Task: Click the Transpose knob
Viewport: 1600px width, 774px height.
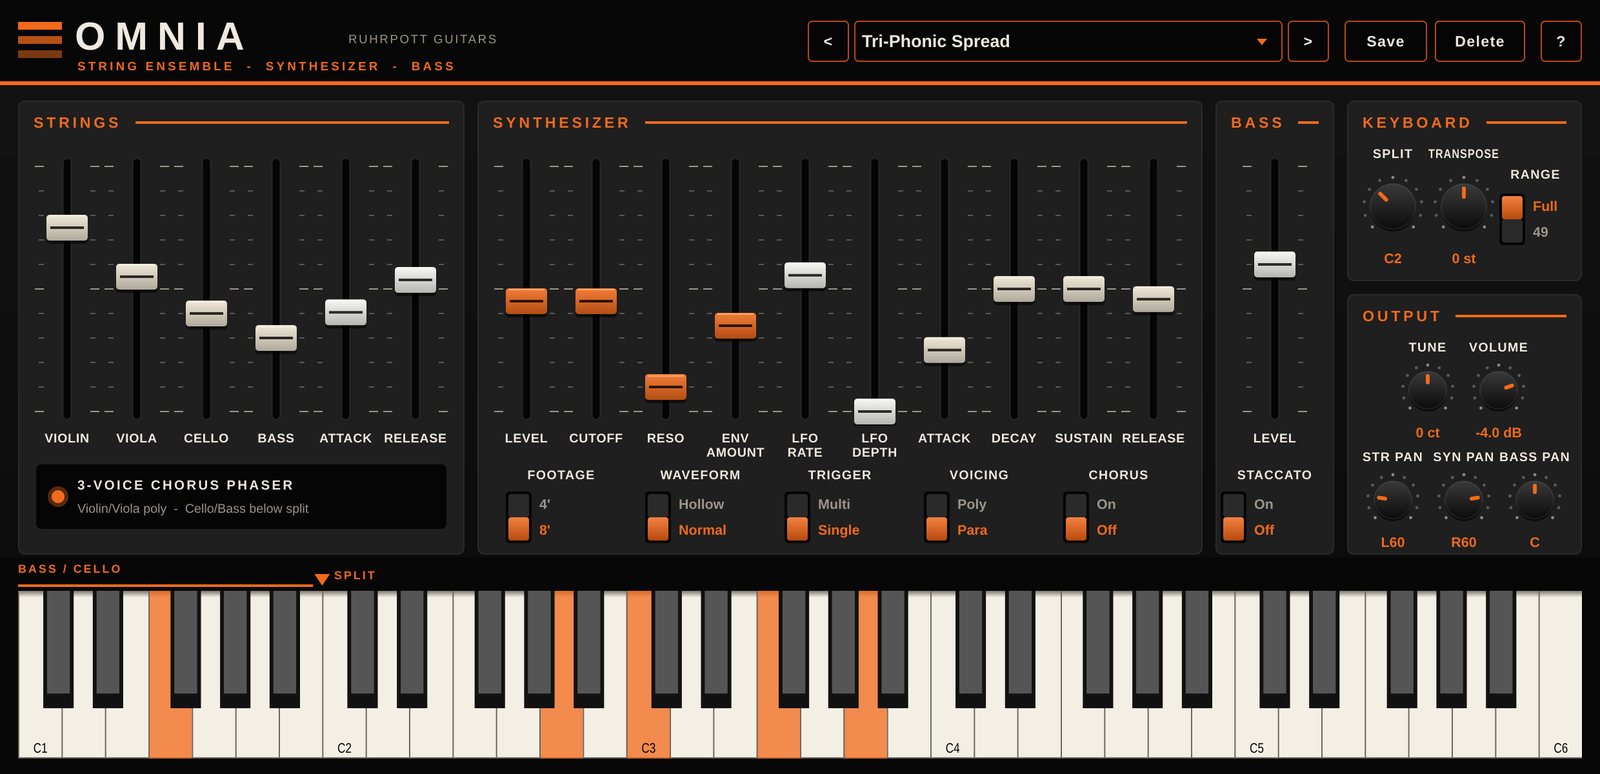Action: 1463,206
